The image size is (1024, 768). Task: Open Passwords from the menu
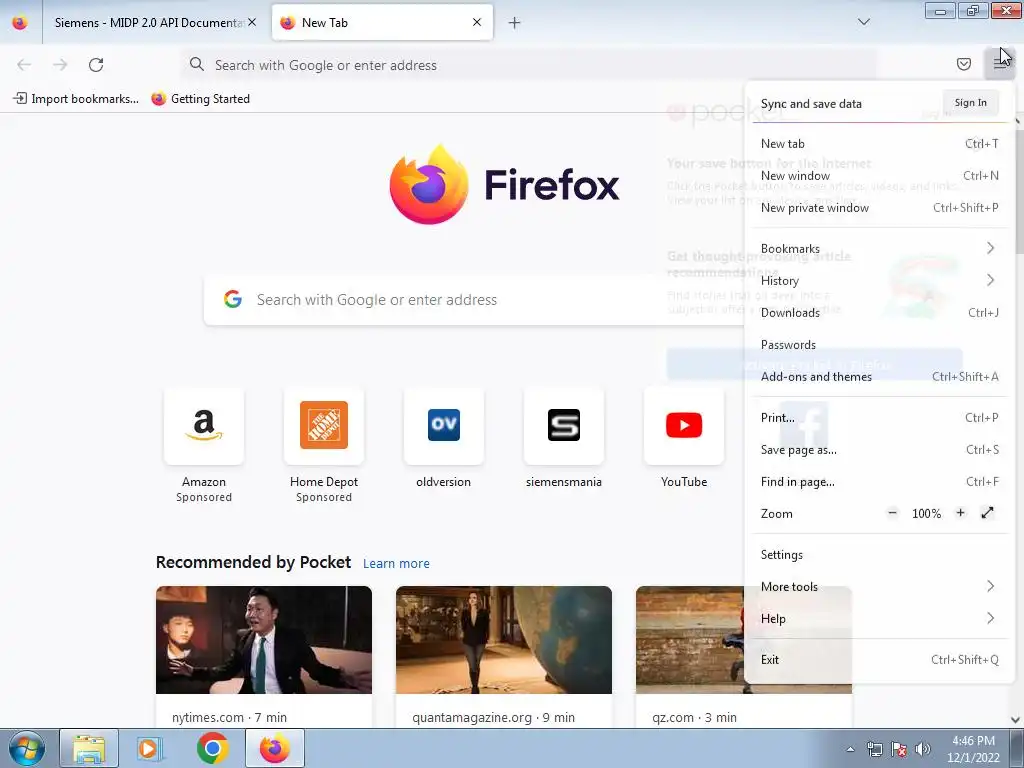point(879,344)
